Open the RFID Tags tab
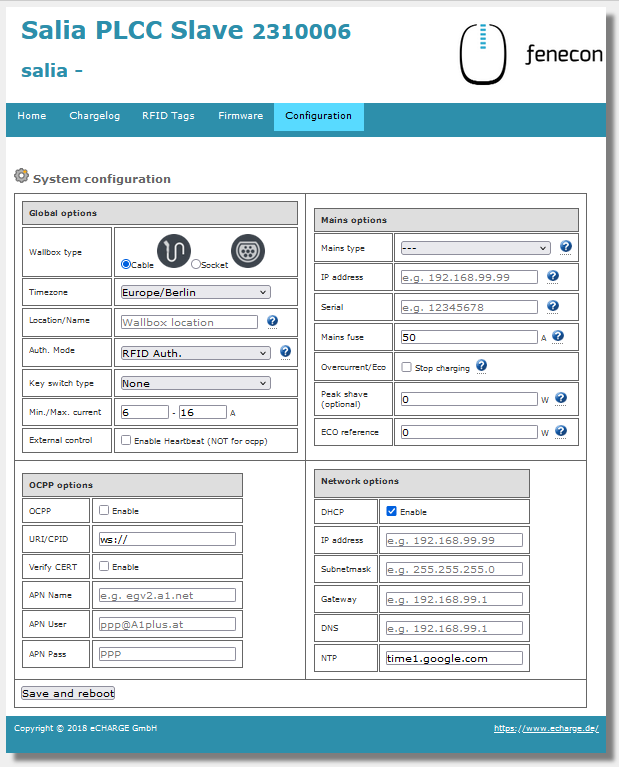Image resolution: width=619 pixels, height=767 pixels. (168, 116)
